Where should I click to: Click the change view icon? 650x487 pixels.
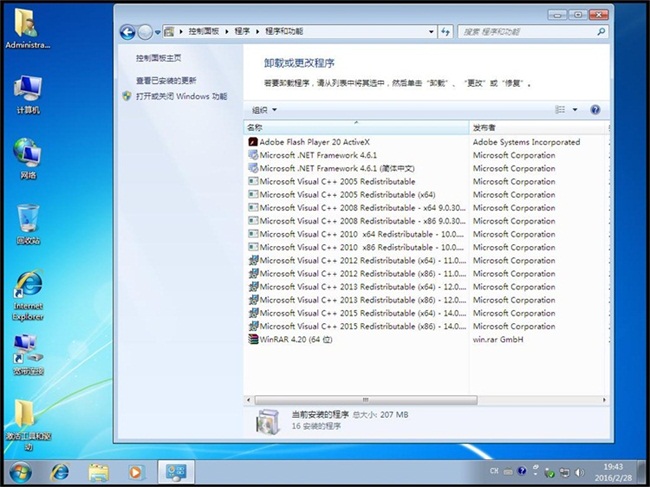[x=560, y=110]
